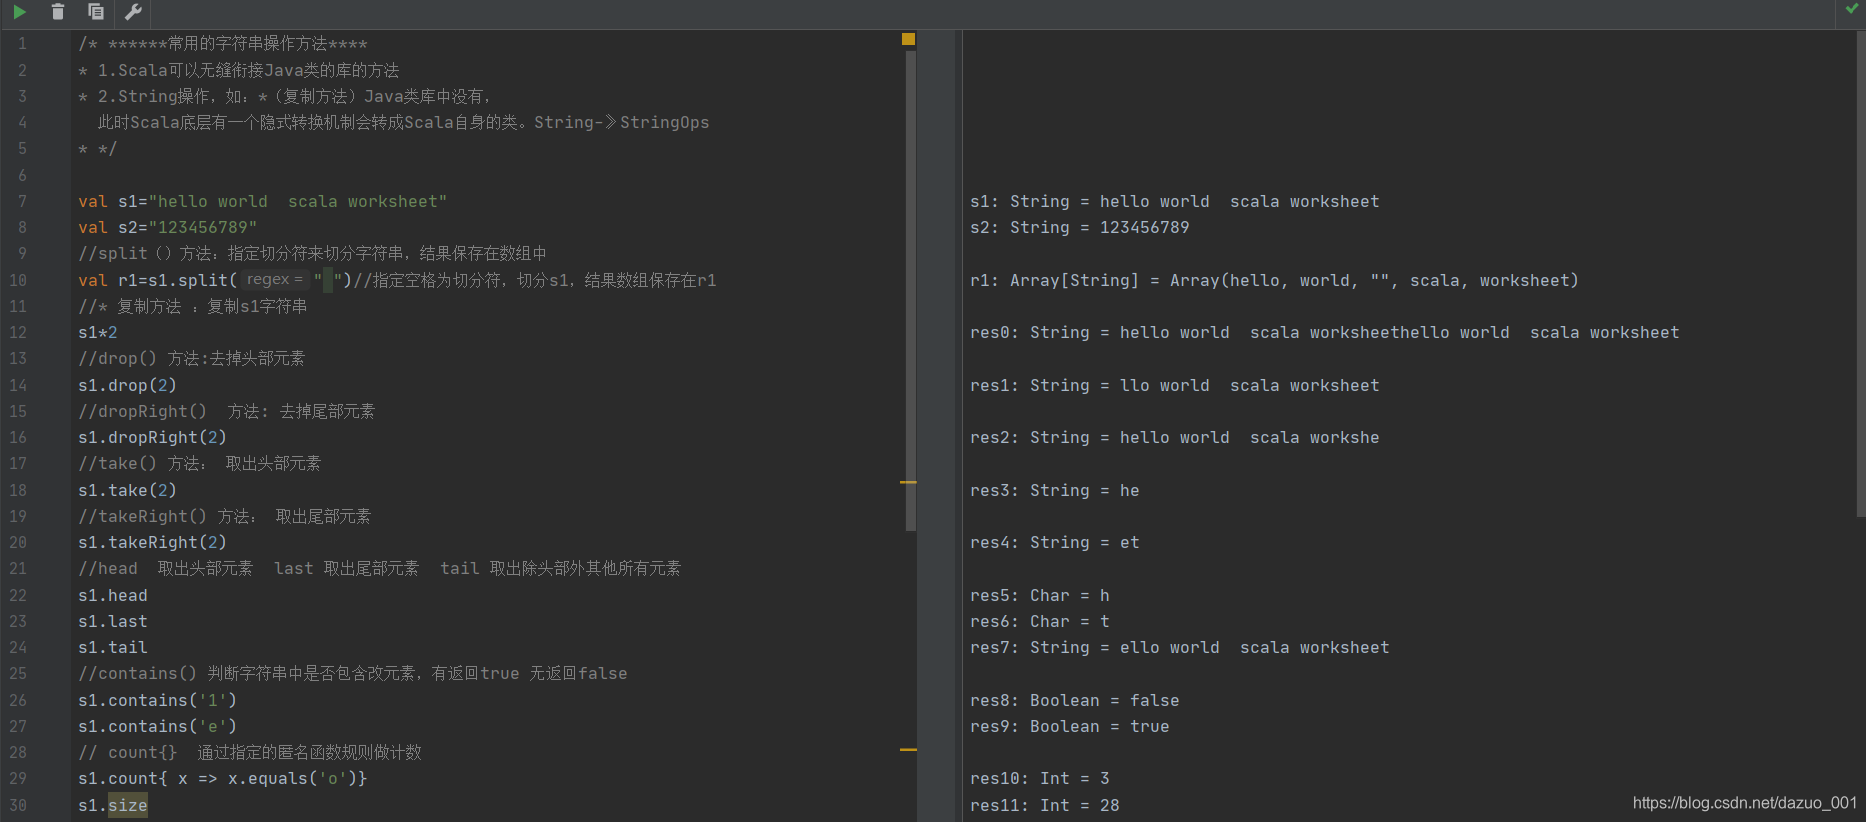Click orange warning stripe marker near line 28
The height and width of the screenshot is (822, 1866).
click(908, 749)
